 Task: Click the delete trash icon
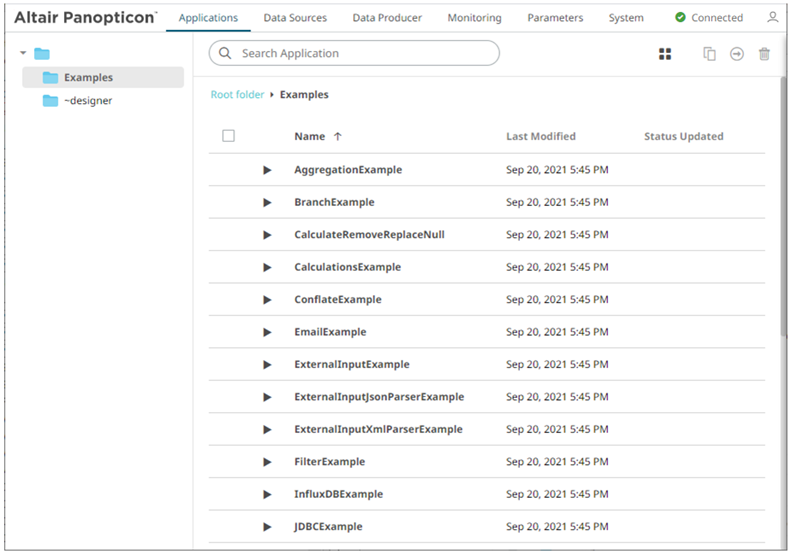coord(764,54)
